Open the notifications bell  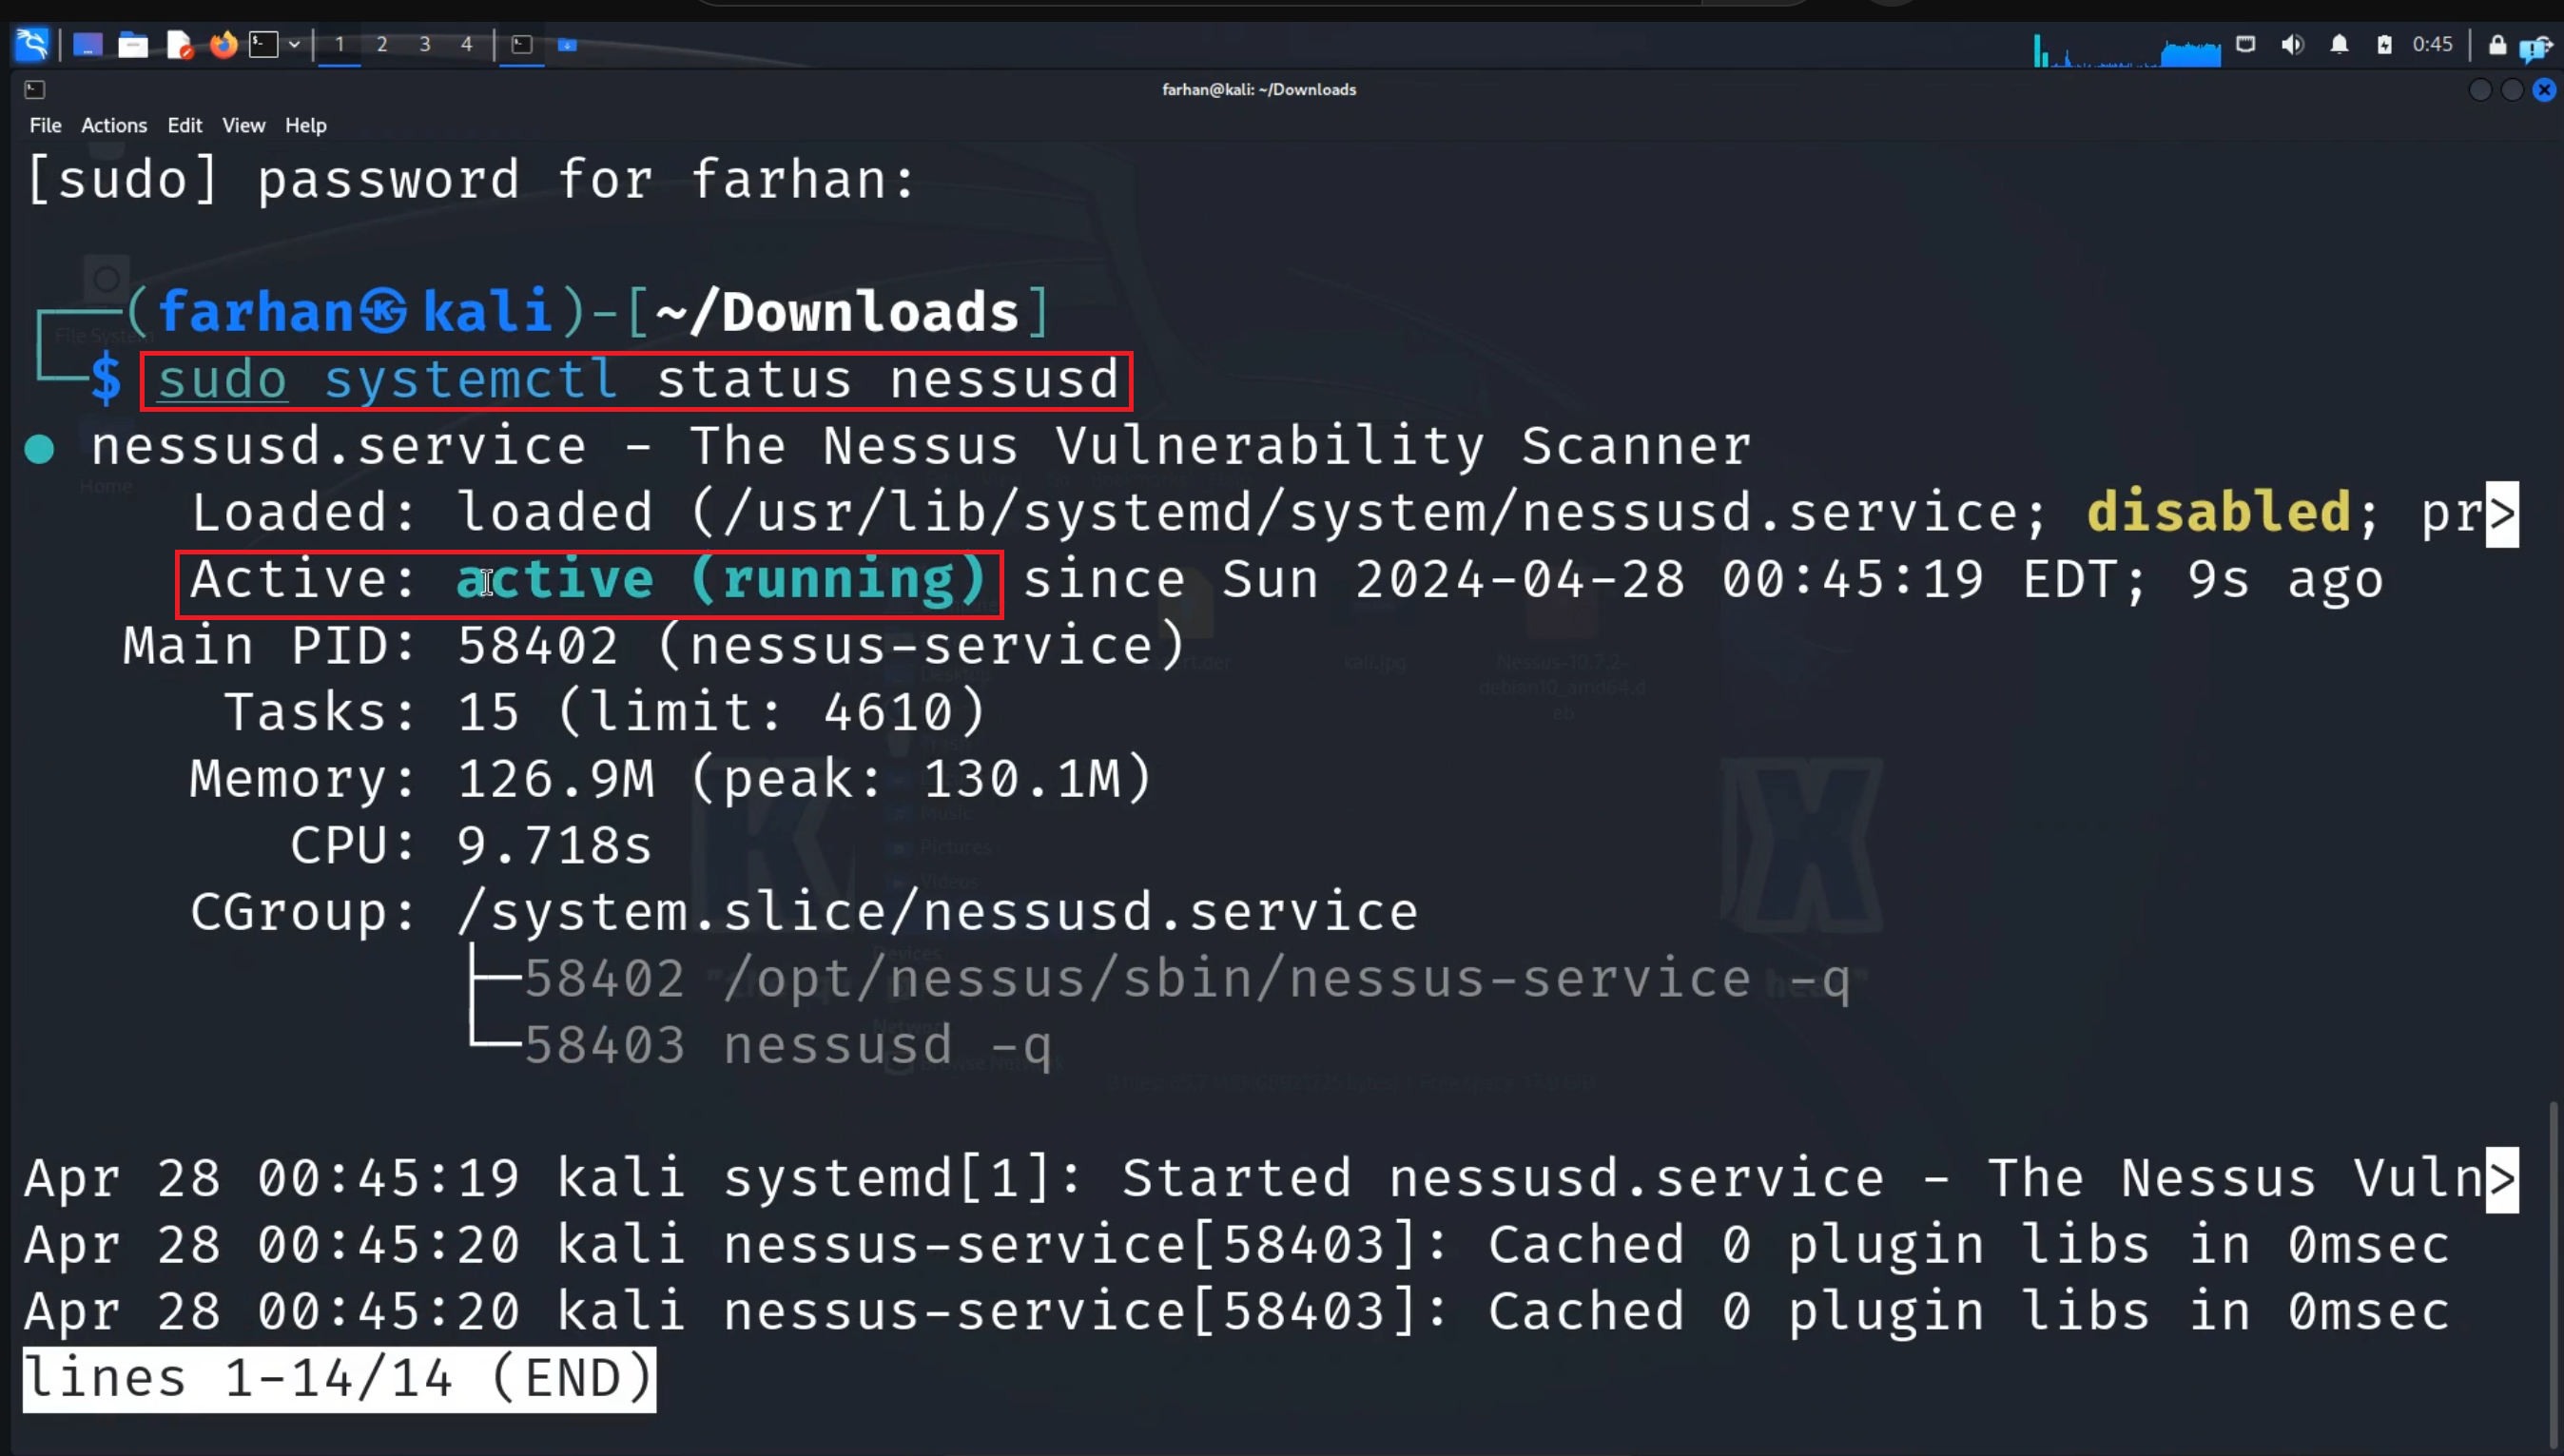coord(2339,44)
